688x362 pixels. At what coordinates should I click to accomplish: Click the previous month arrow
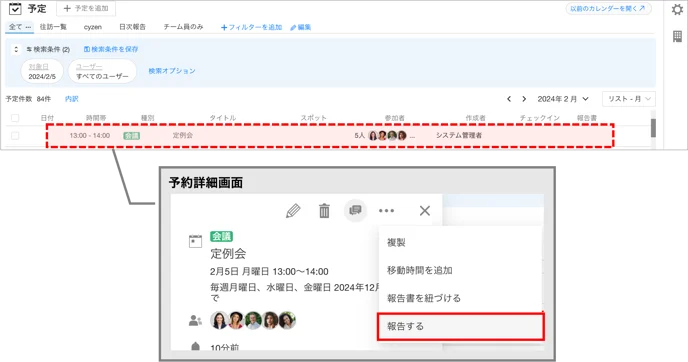pos(509,99)
